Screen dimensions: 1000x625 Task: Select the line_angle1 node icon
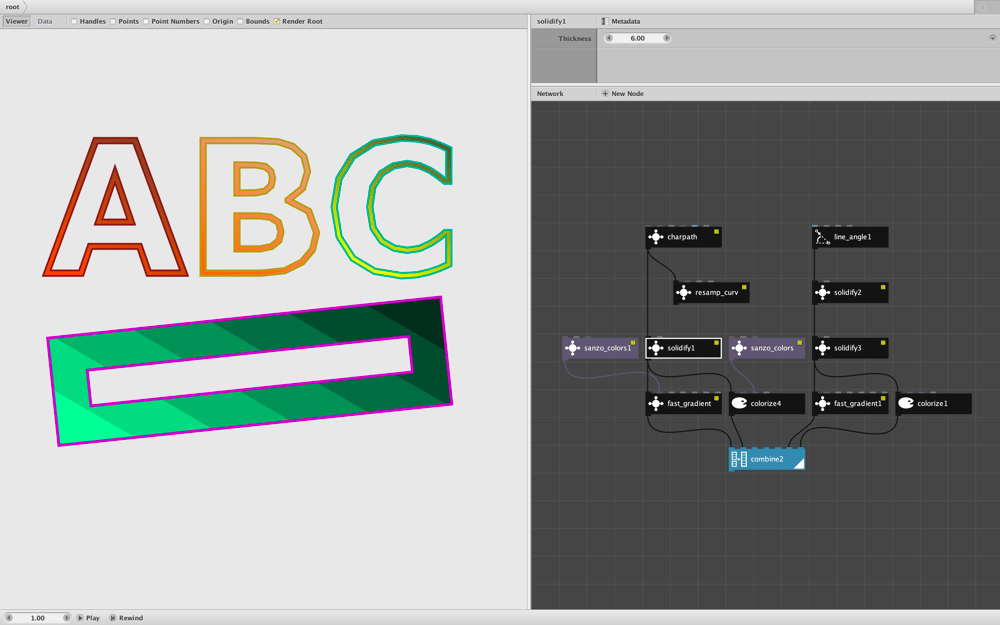coord(823,237)
